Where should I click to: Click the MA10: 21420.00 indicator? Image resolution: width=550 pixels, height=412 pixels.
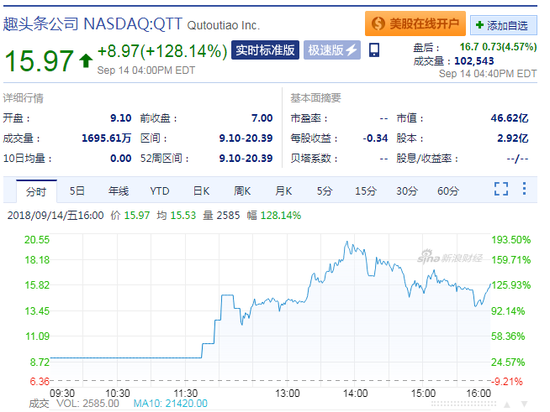[x=170, y=403]
